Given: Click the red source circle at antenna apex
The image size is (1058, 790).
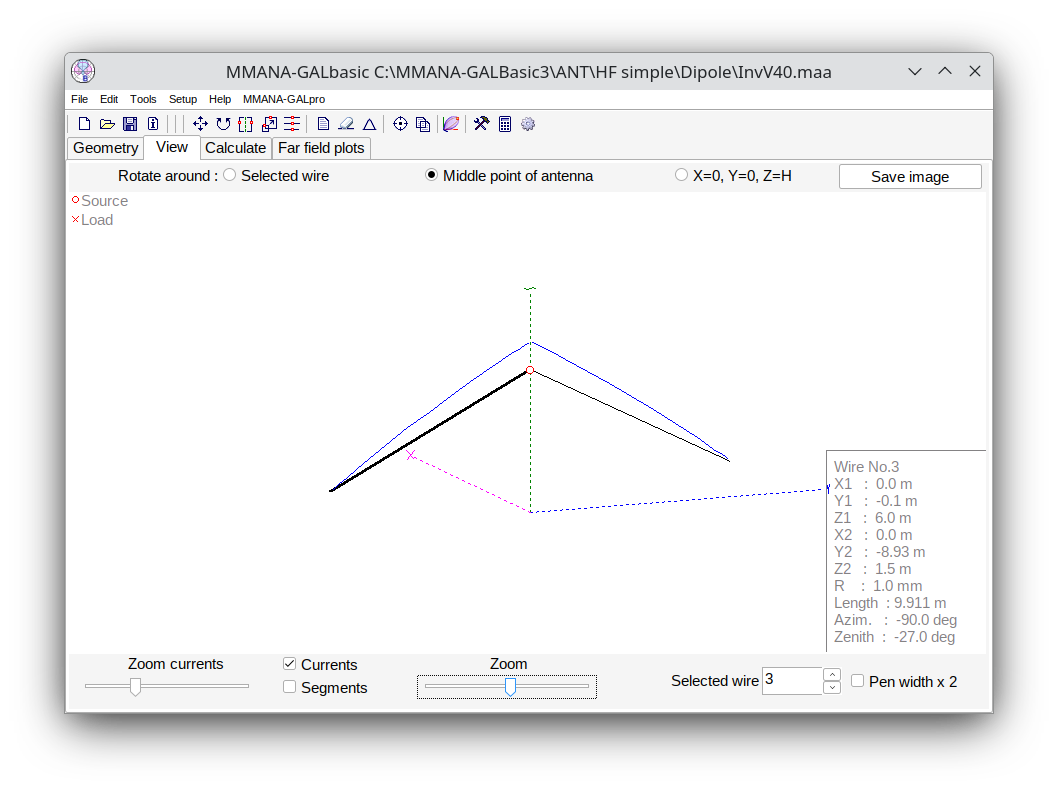Looking at the screenshot, I should click(530, 370).
